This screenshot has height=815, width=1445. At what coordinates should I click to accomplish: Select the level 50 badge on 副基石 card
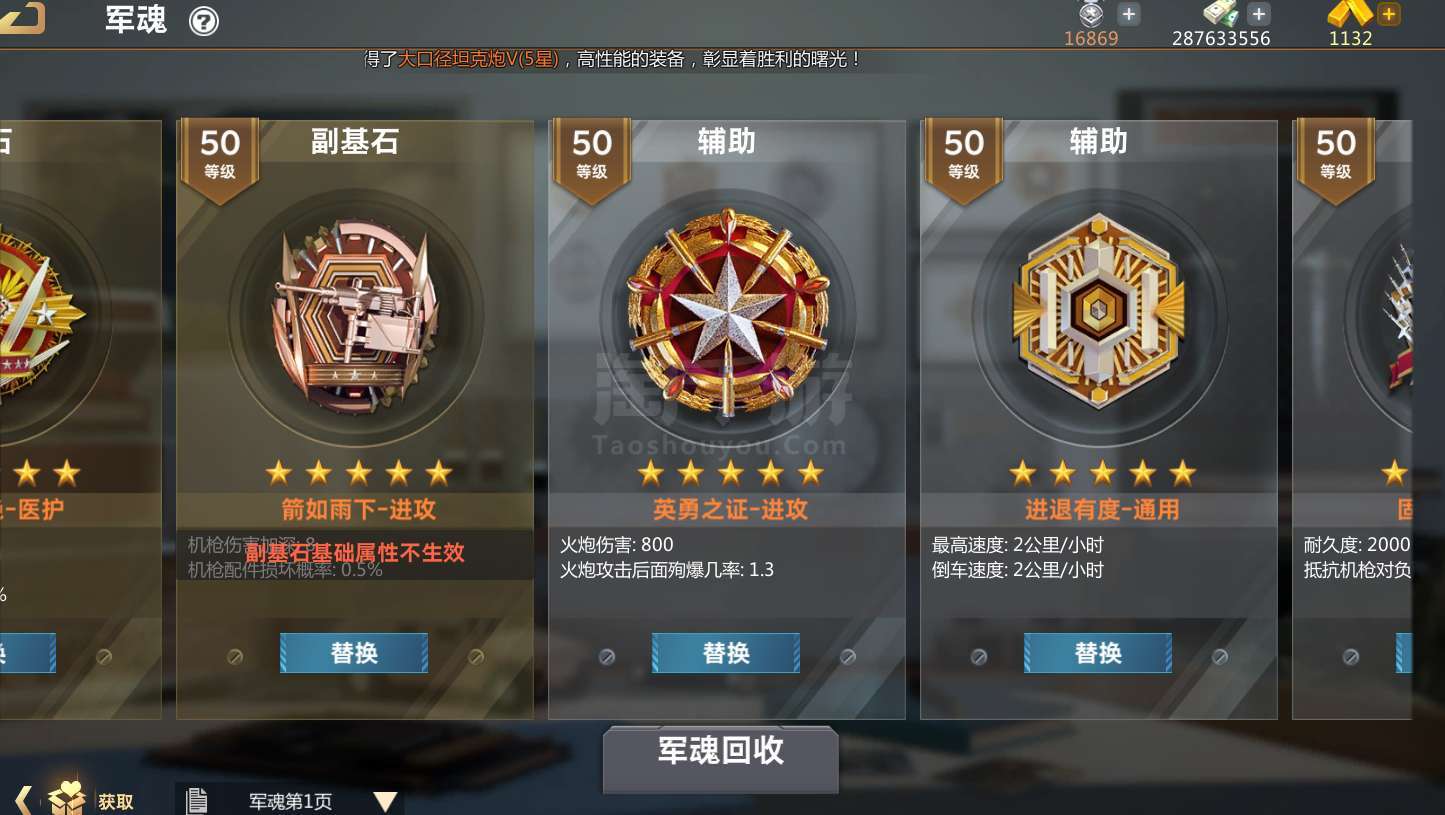[219, 157]
